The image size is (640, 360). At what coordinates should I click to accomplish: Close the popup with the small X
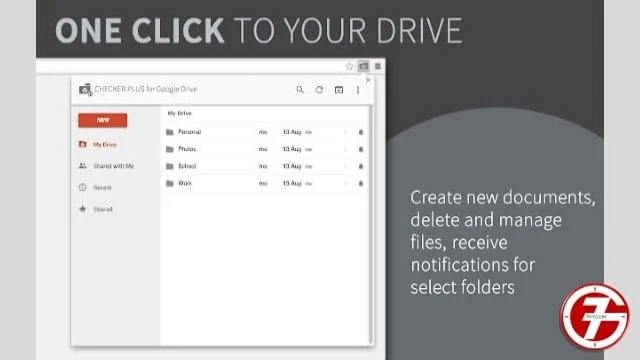pyautogui.click(x=368, y=80)
